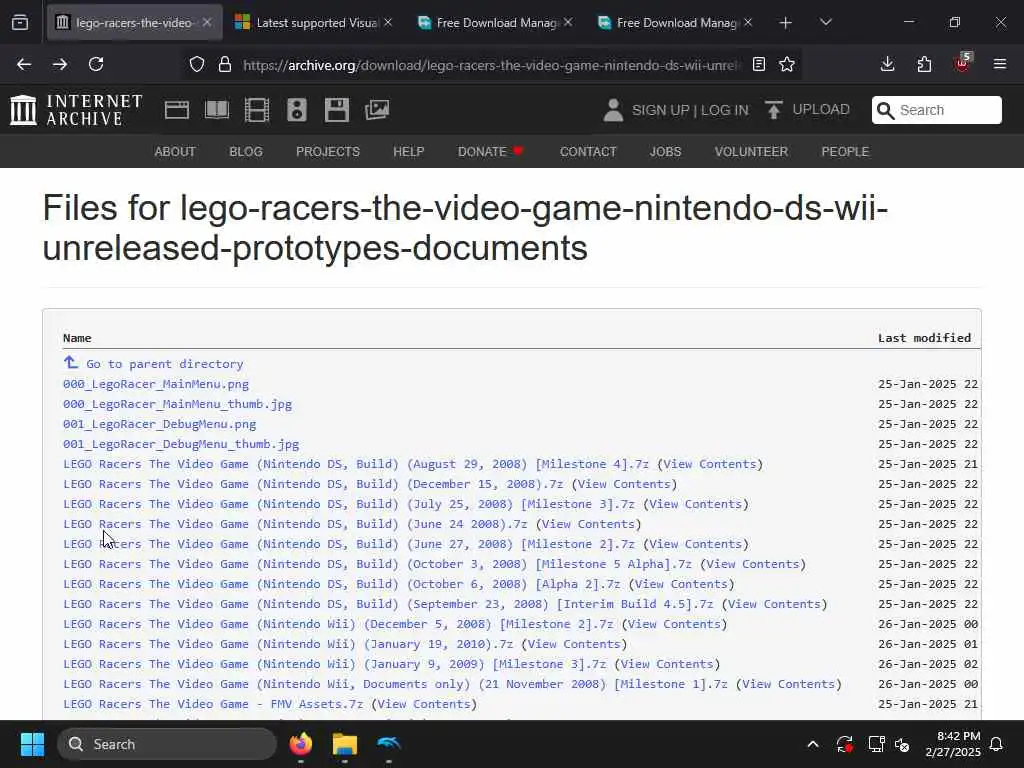Download the Interim Build 4.5 archive

coord(388,604)
